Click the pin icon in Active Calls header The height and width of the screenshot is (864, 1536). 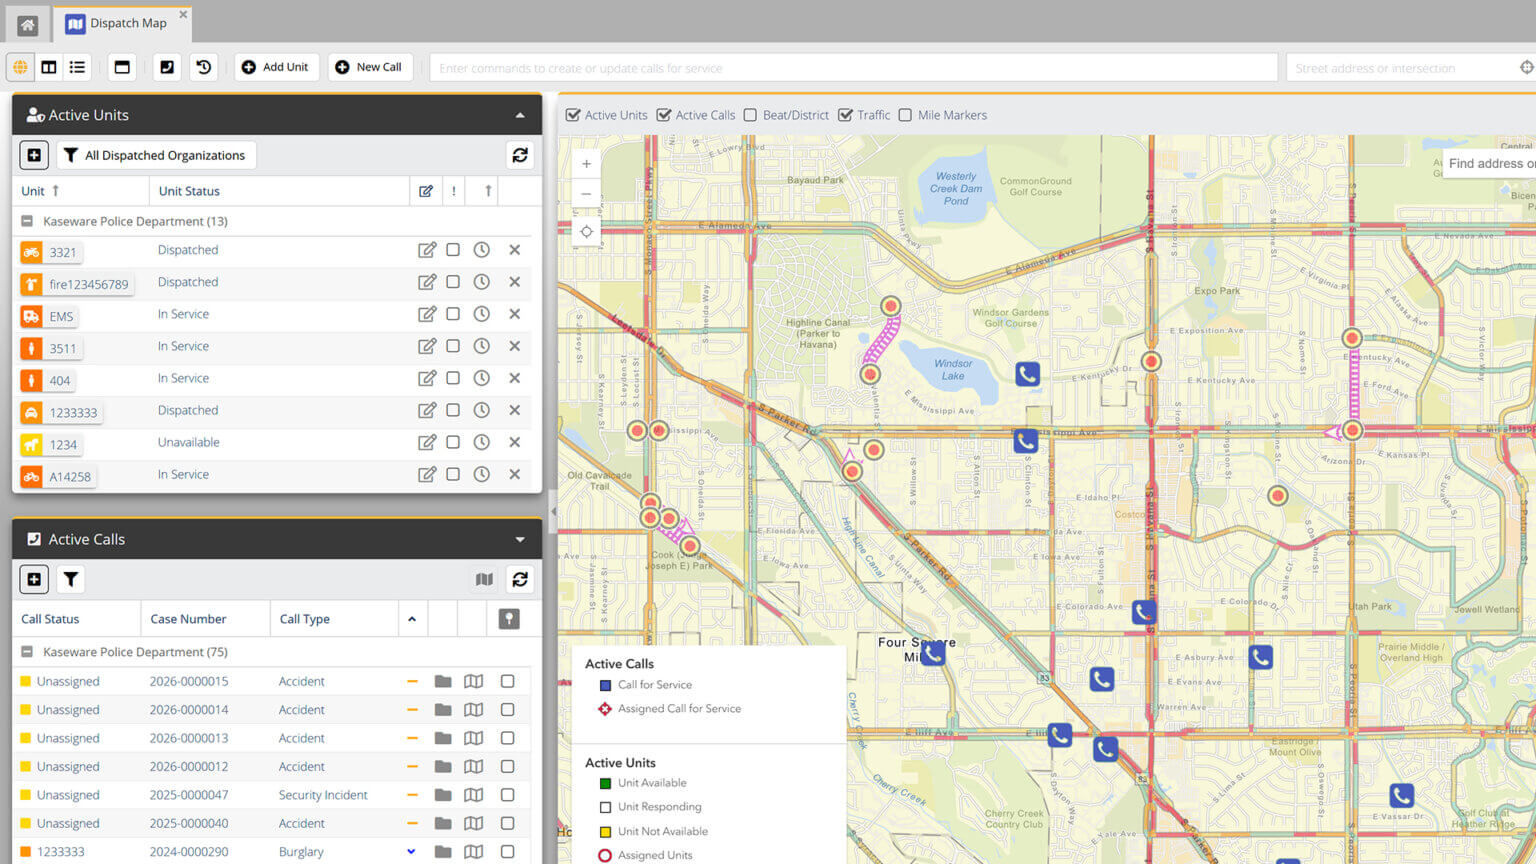click(508, 619)
